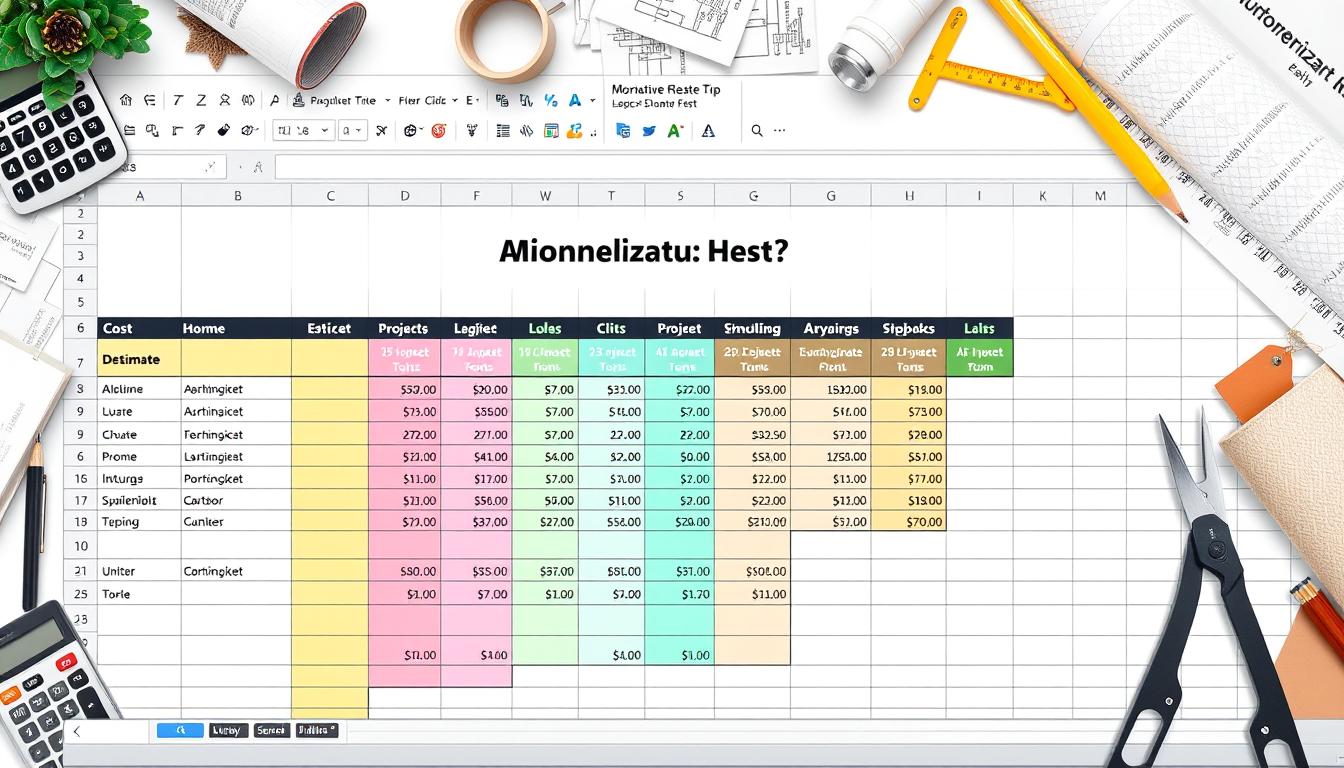The width and height of the screenshot is (1344, 768).
Task: Select the Esticet header cell
Action: point(330,328)
